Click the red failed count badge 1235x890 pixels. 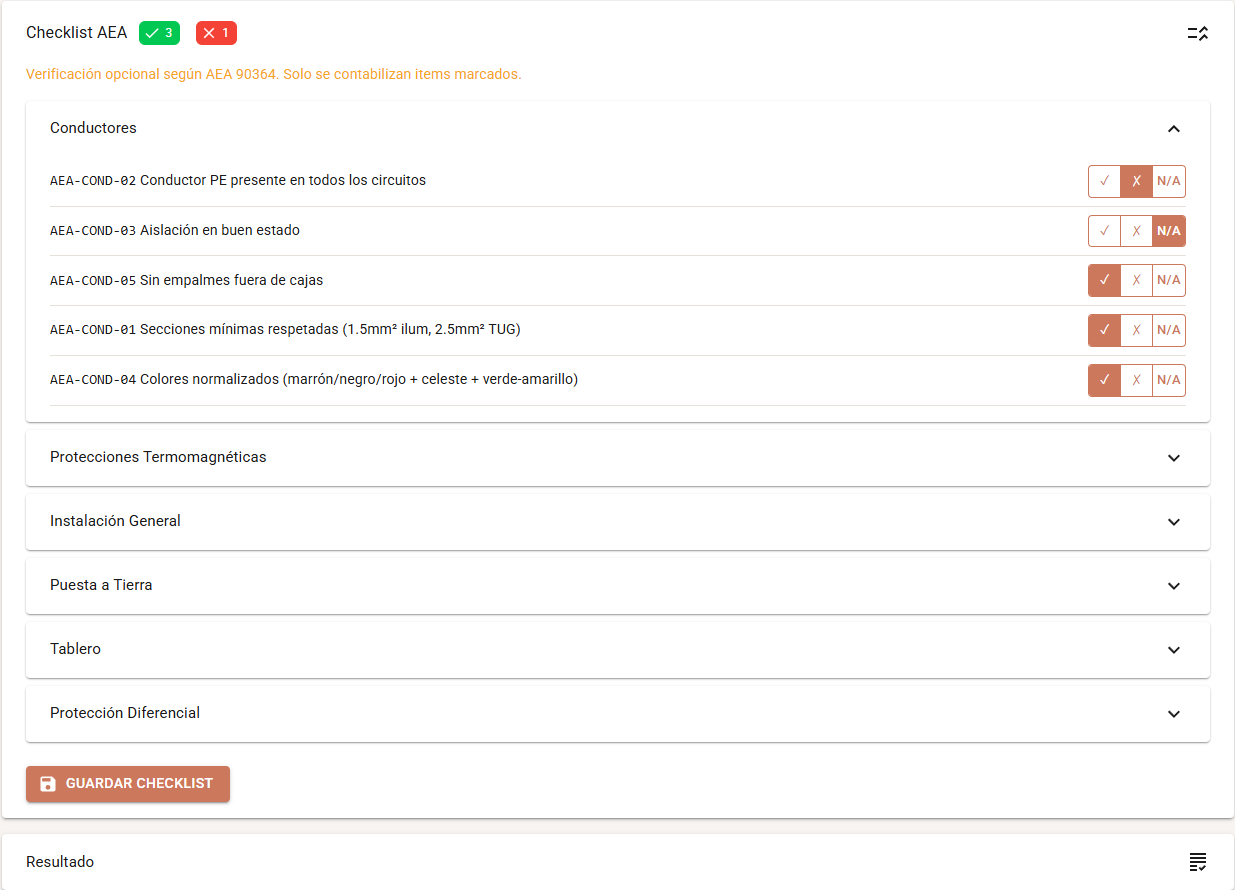click(x=216, y=33)
